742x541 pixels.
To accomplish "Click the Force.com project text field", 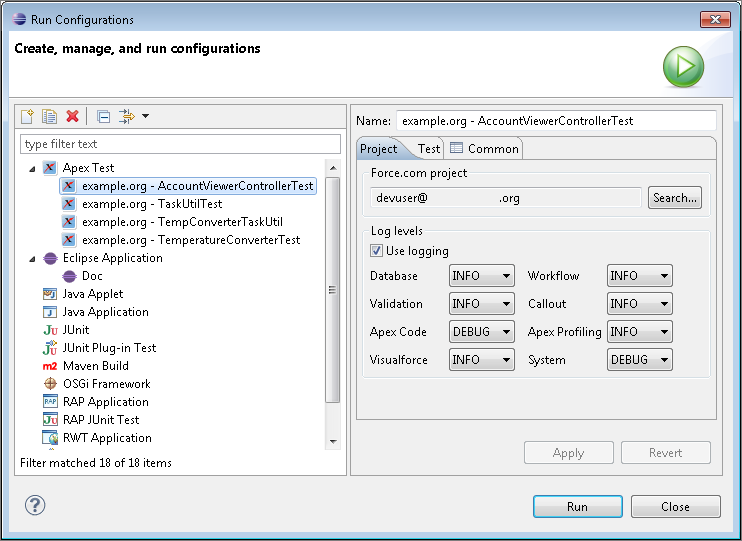I will [506, 198].
